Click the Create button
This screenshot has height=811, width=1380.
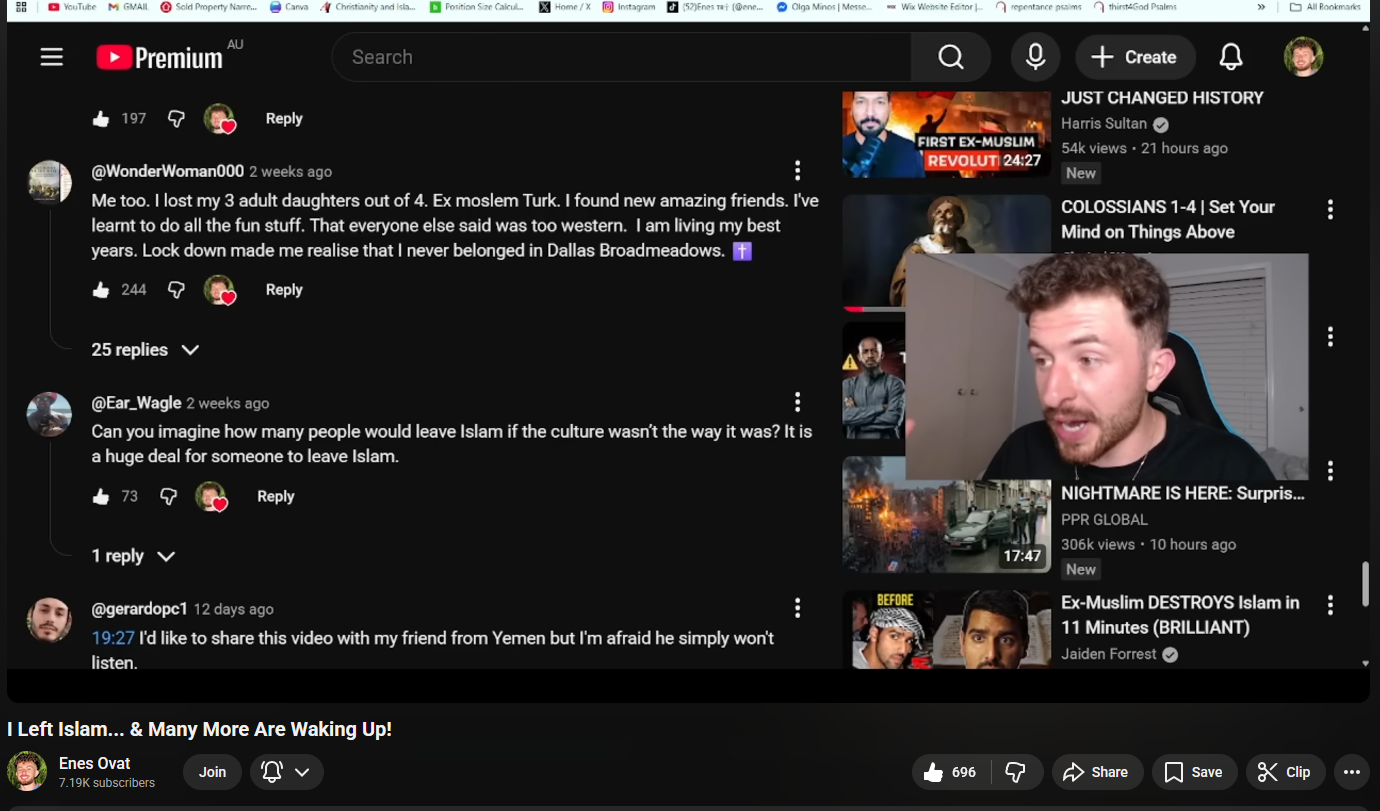pos(1135,57)
